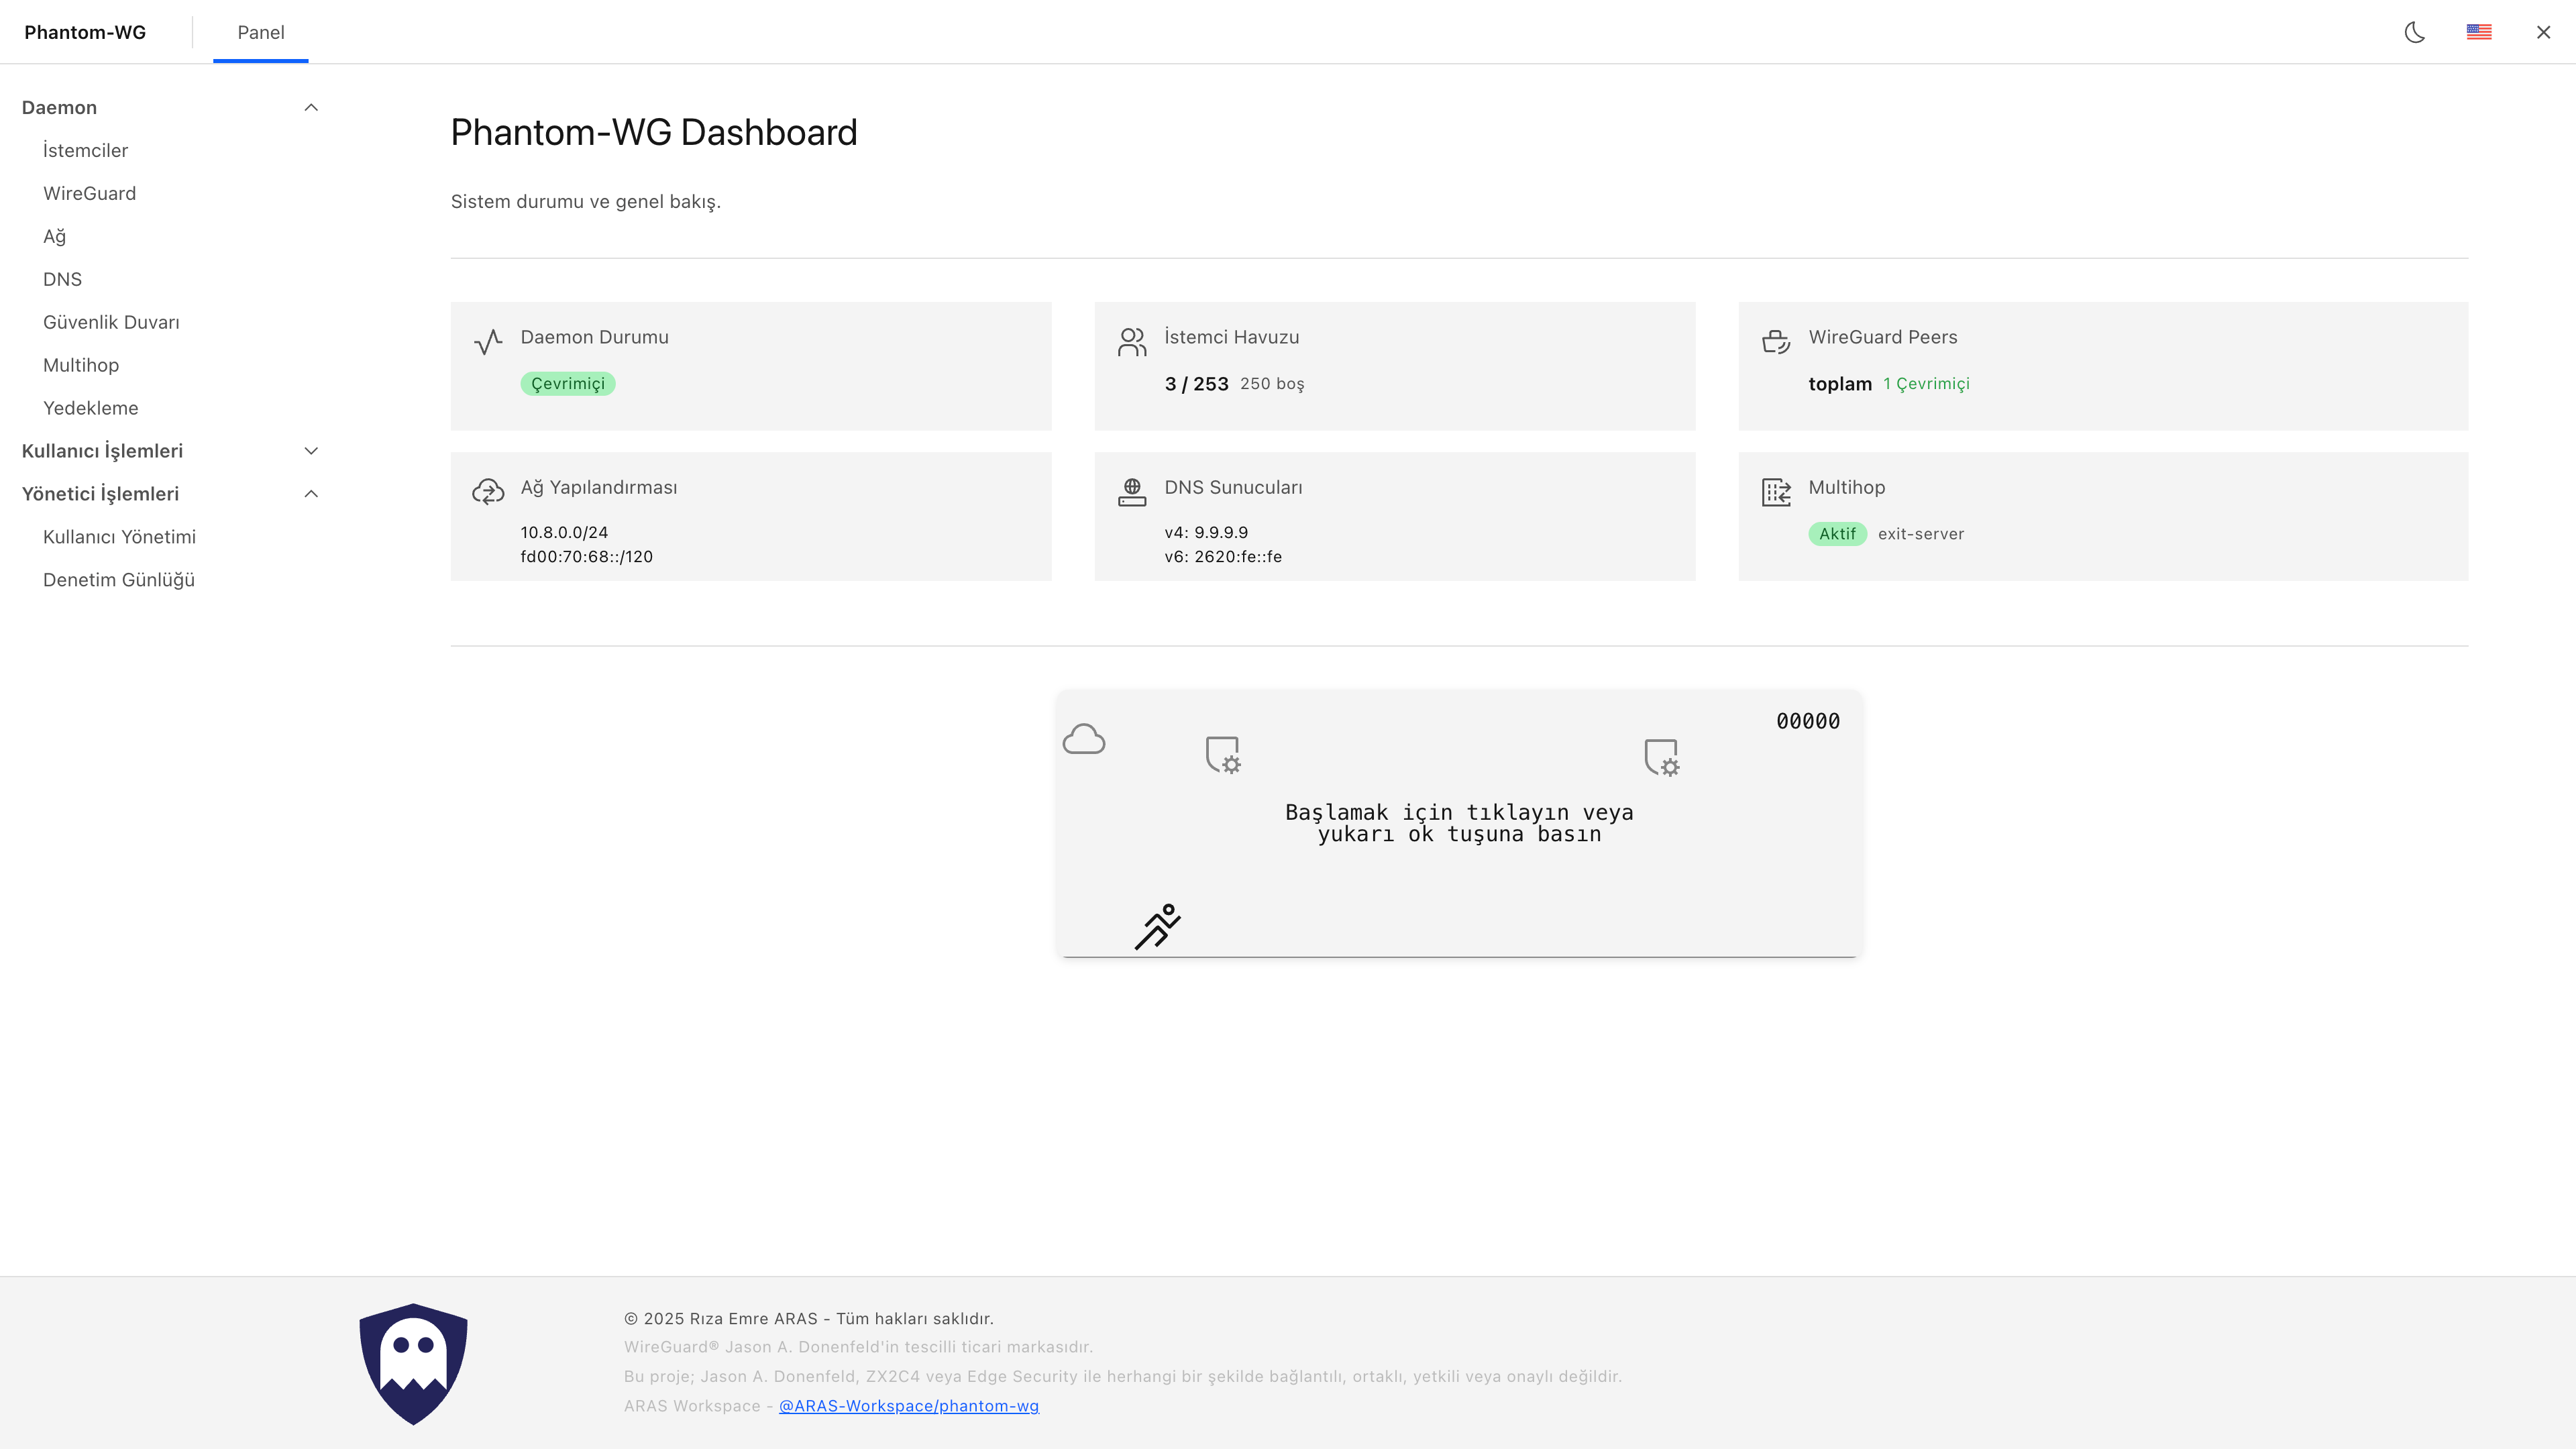Open the WireGuard menu item

click(89, 193)
